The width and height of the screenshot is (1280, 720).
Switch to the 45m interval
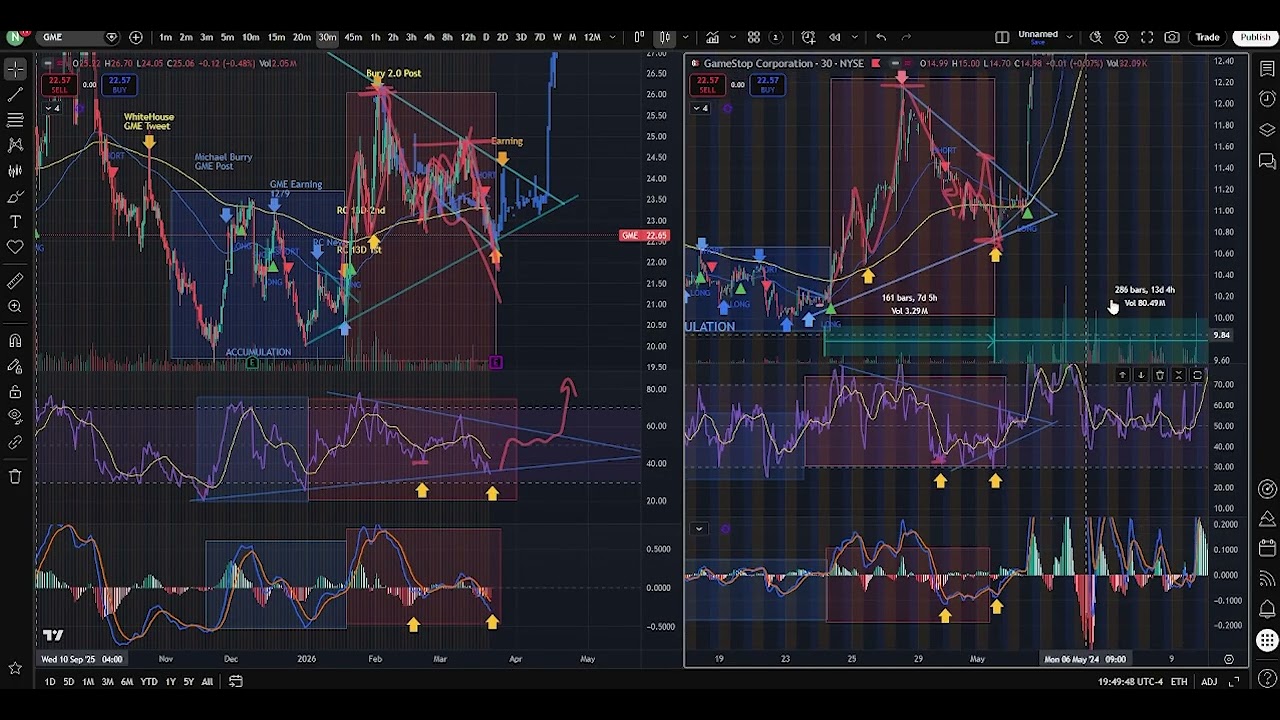(x=353, y=37)
